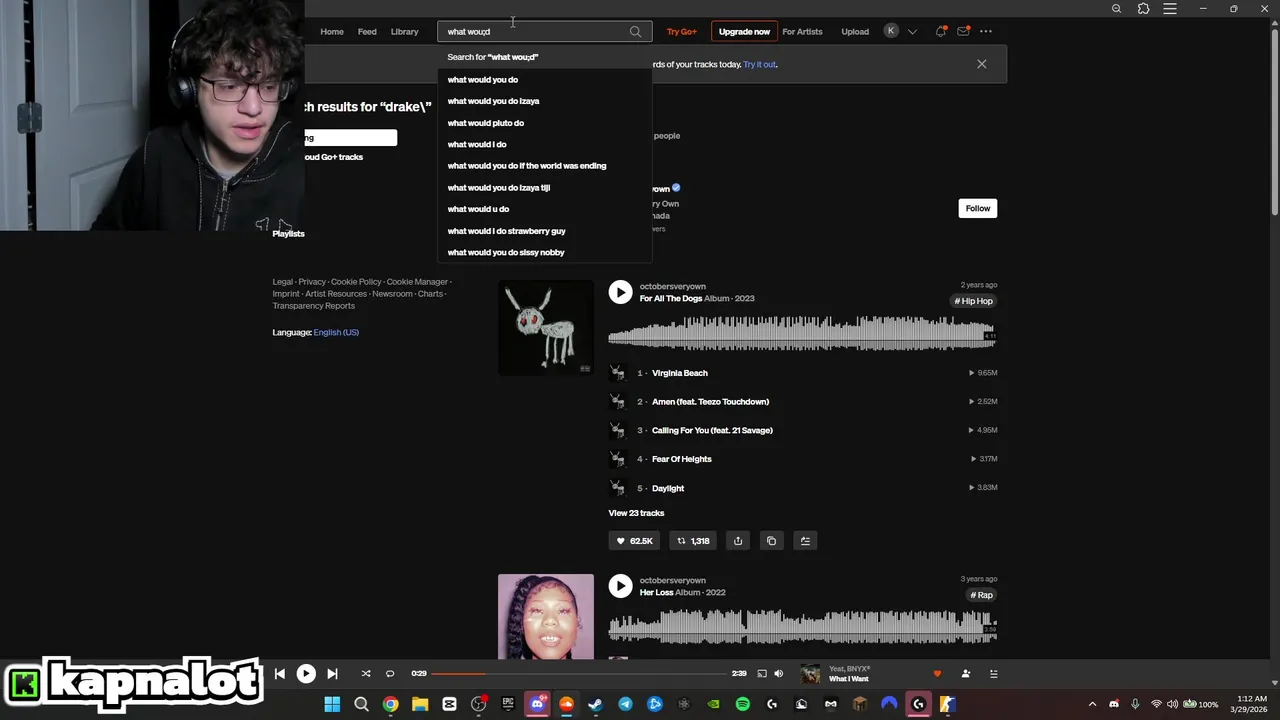Unlike the current track What I Want

(x=937, y=674)
